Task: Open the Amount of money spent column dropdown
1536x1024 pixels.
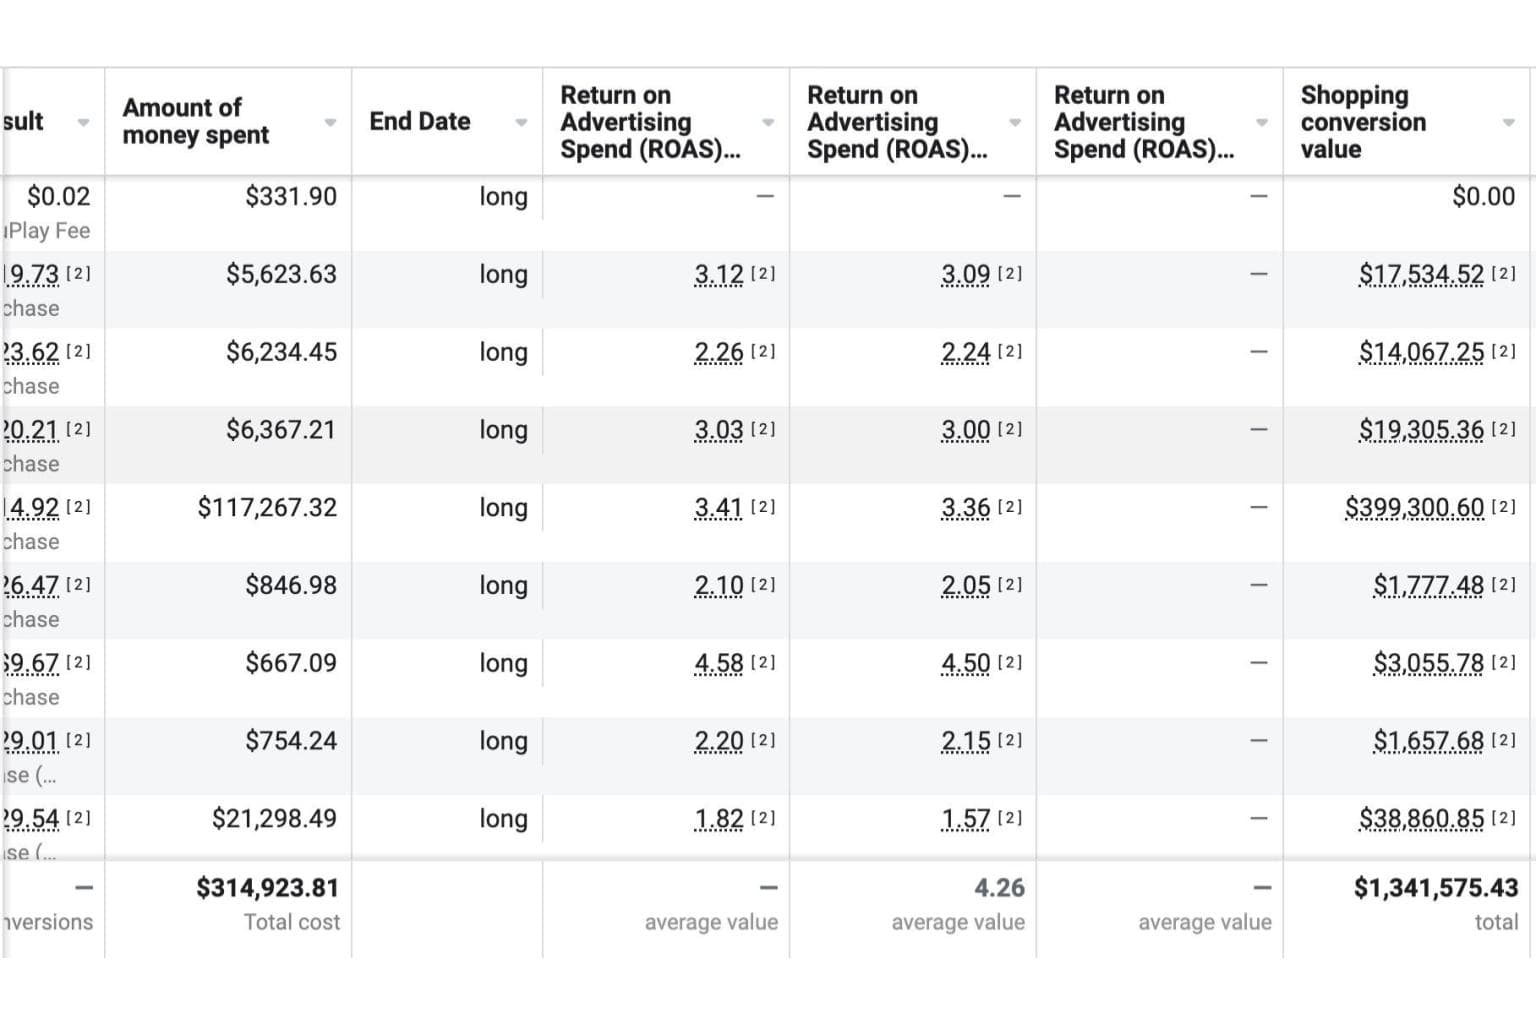Action: [330, 123]
